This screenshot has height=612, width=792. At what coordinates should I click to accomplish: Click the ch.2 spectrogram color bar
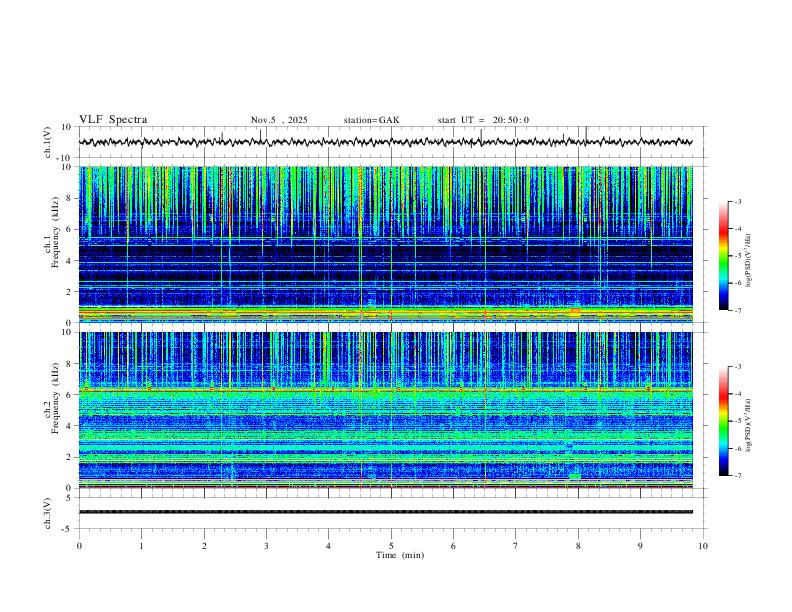[x=723, y=421]
